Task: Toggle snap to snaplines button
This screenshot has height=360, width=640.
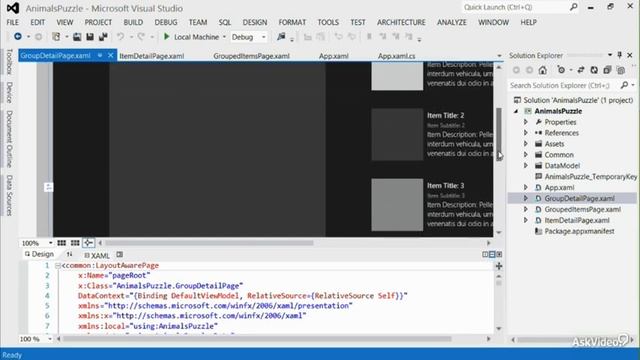Action: tap(88, 243)
